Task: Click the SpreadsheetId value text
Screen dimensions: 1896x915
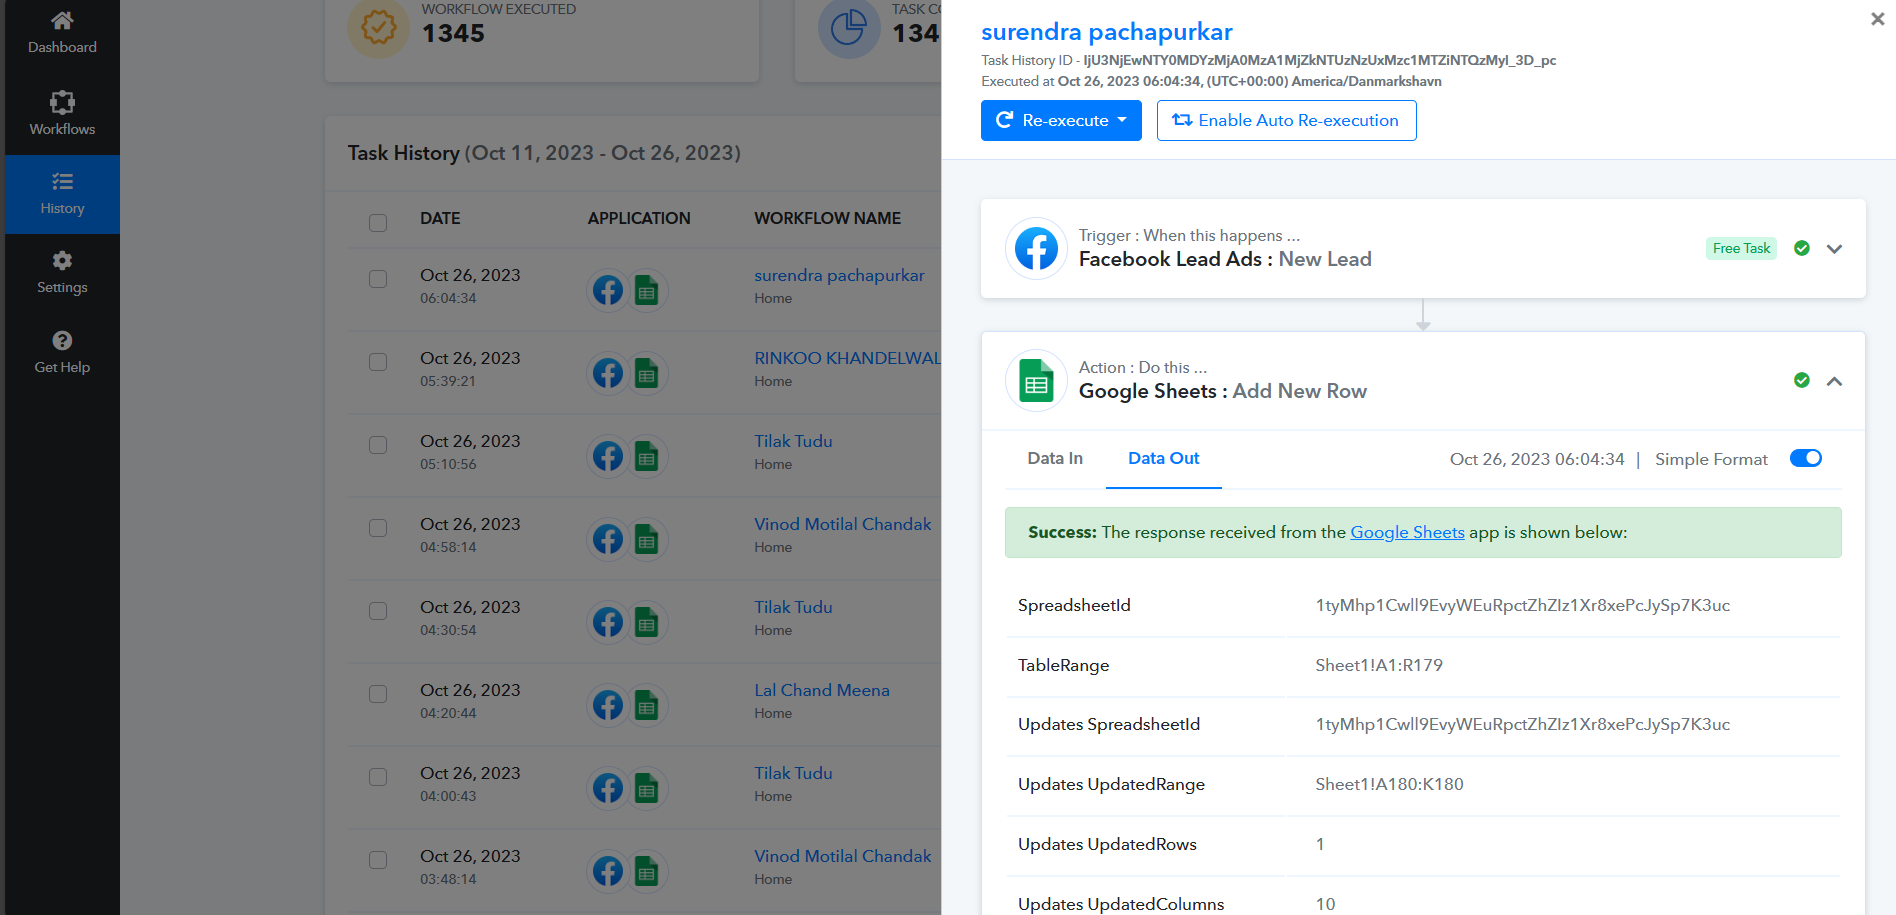Action: coord(1522,605)
